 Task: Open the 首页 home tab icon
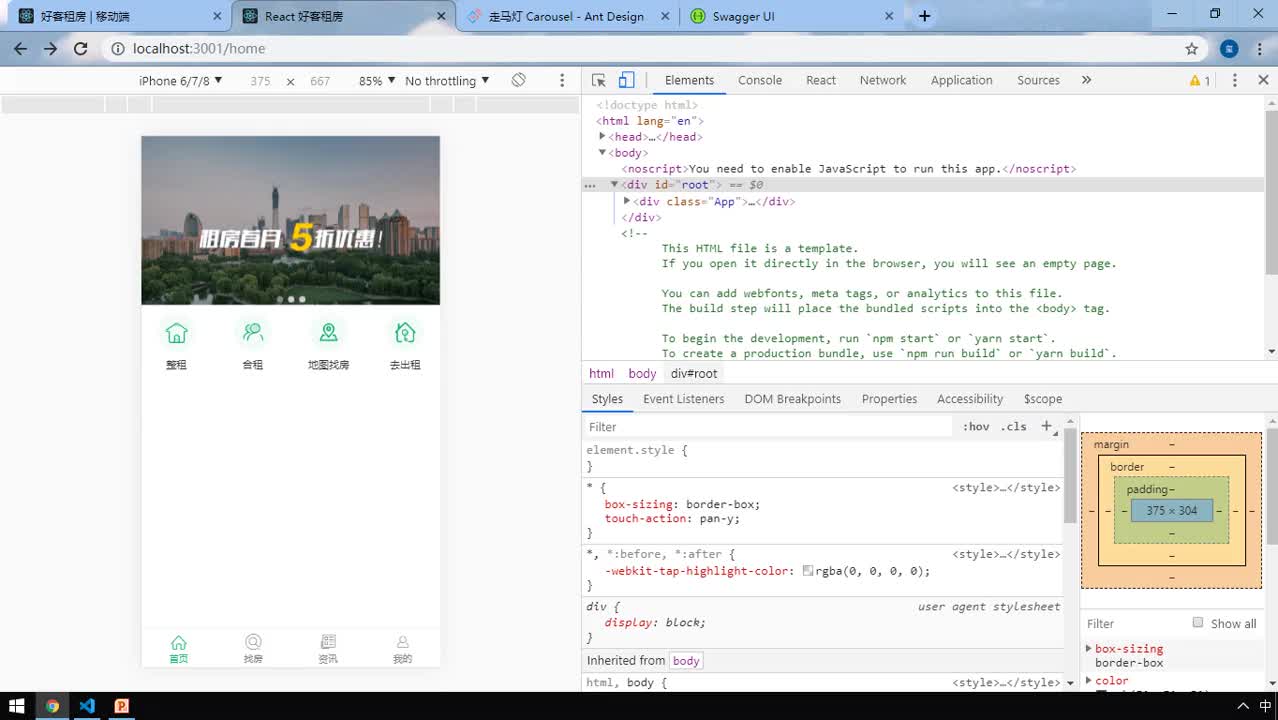[178, 642]
